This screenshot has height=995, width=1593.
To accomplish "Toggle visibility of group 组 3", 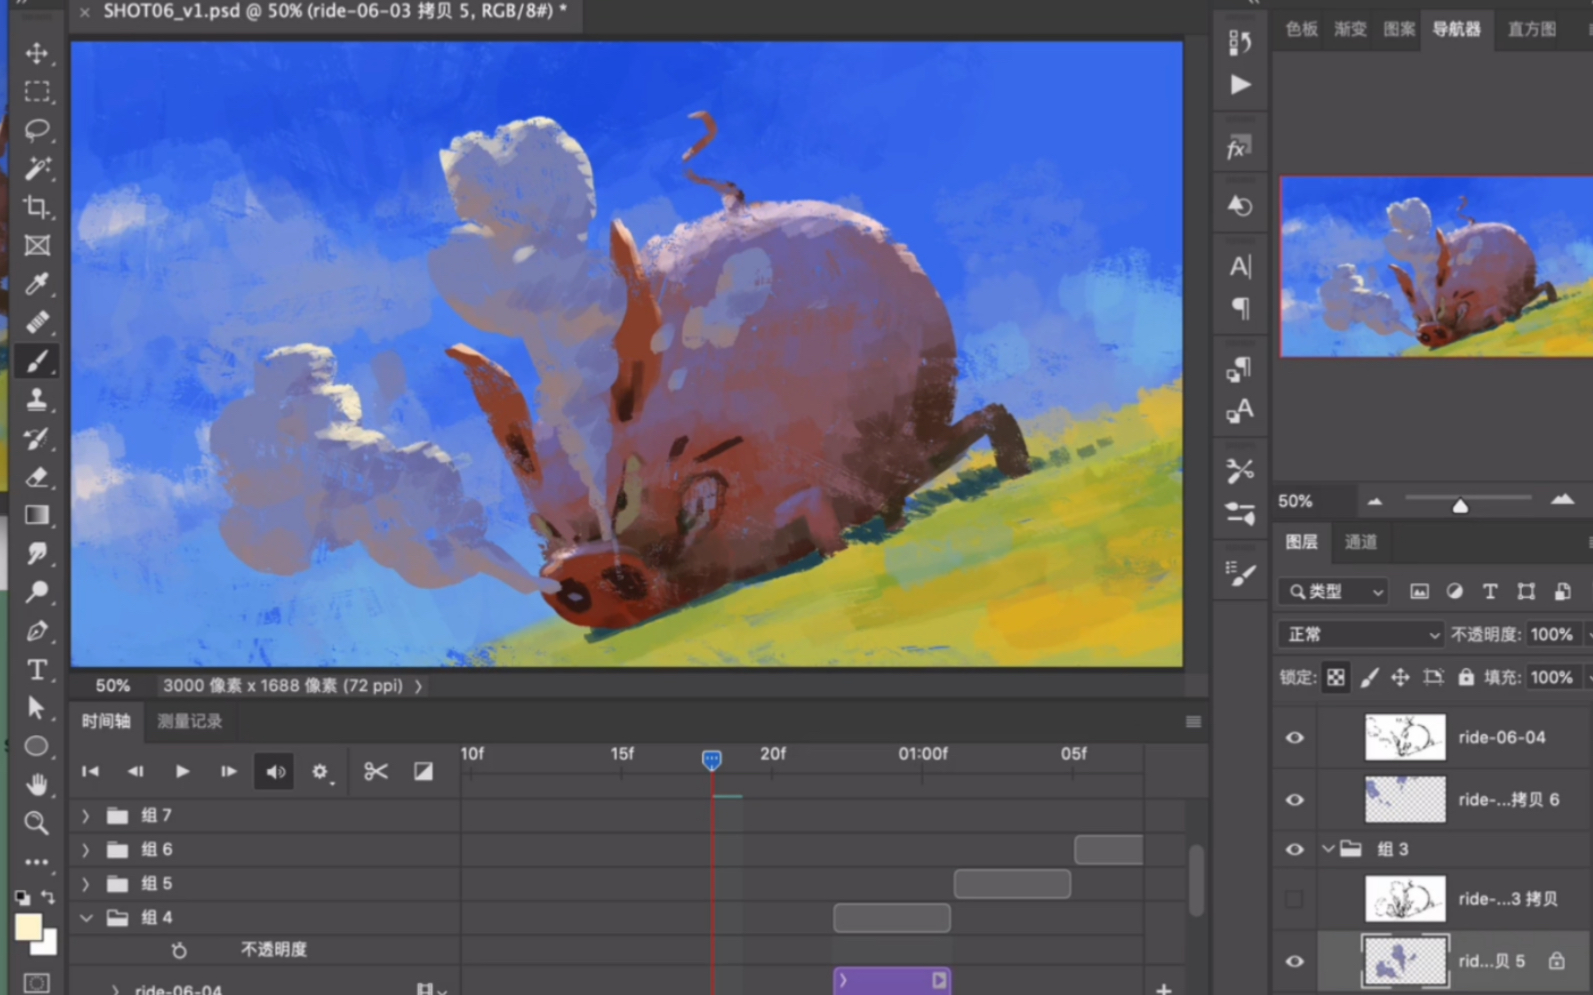I will (1294, 849).
